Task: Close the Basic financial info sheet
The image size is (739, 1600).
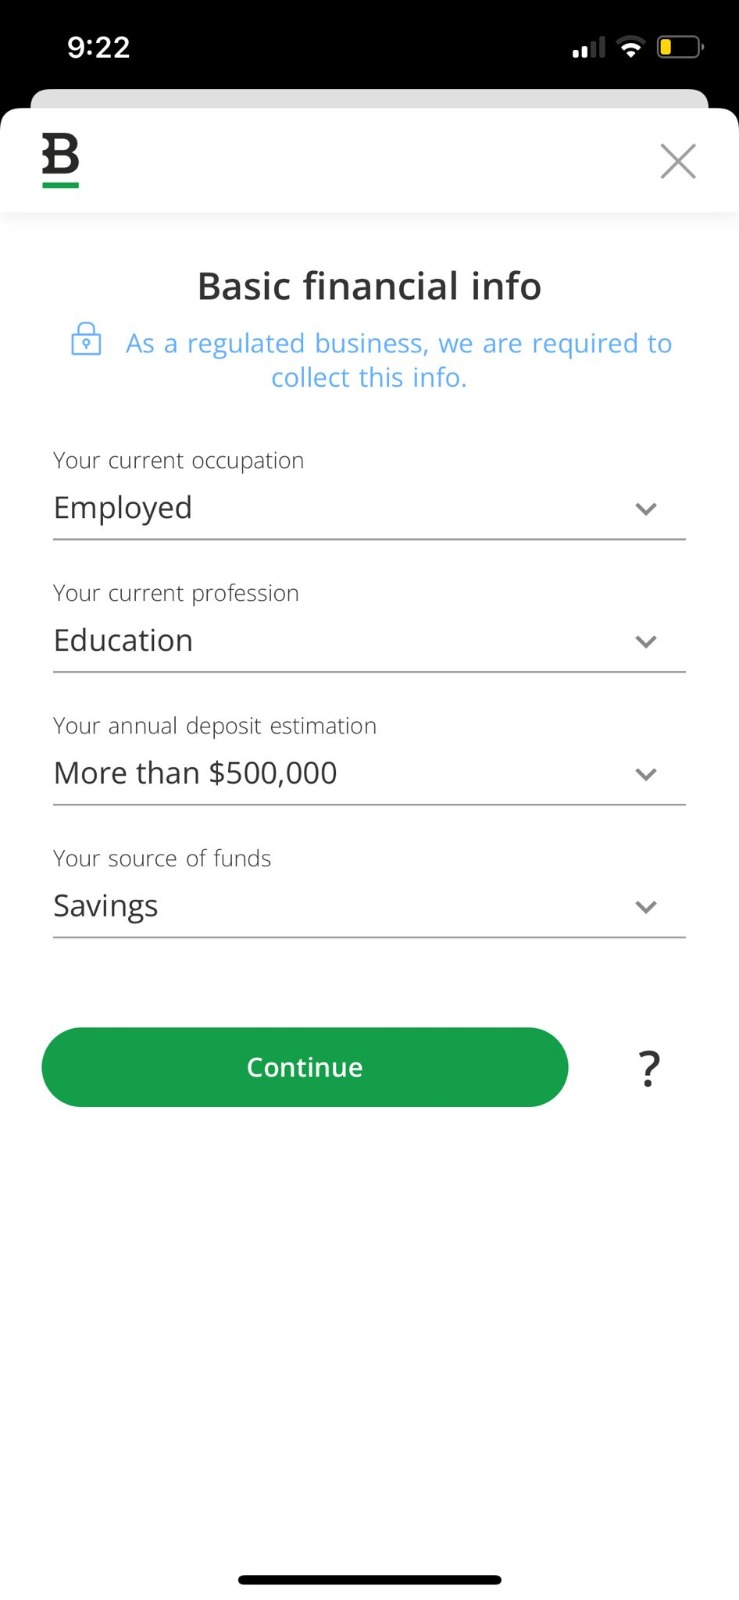Action: pyautogui.click(x=678, y=161)
